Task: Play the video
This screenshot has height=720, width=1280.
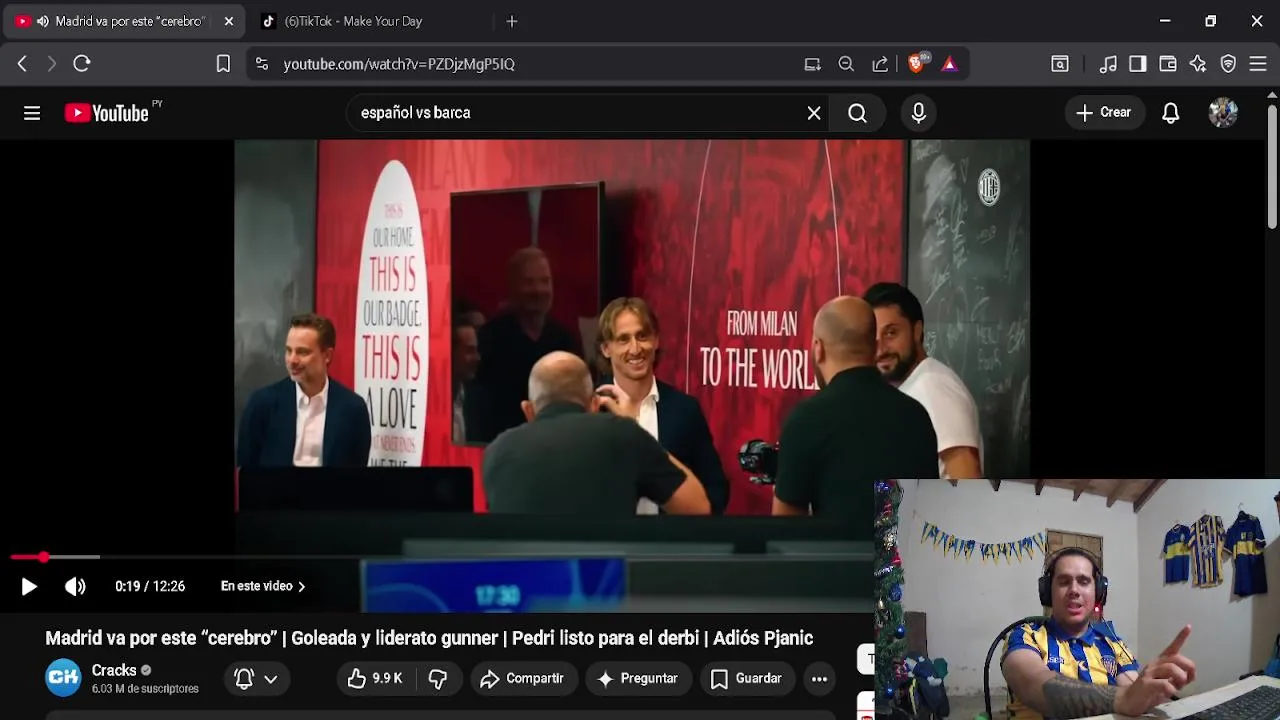Action: click(x=29, y=587)
